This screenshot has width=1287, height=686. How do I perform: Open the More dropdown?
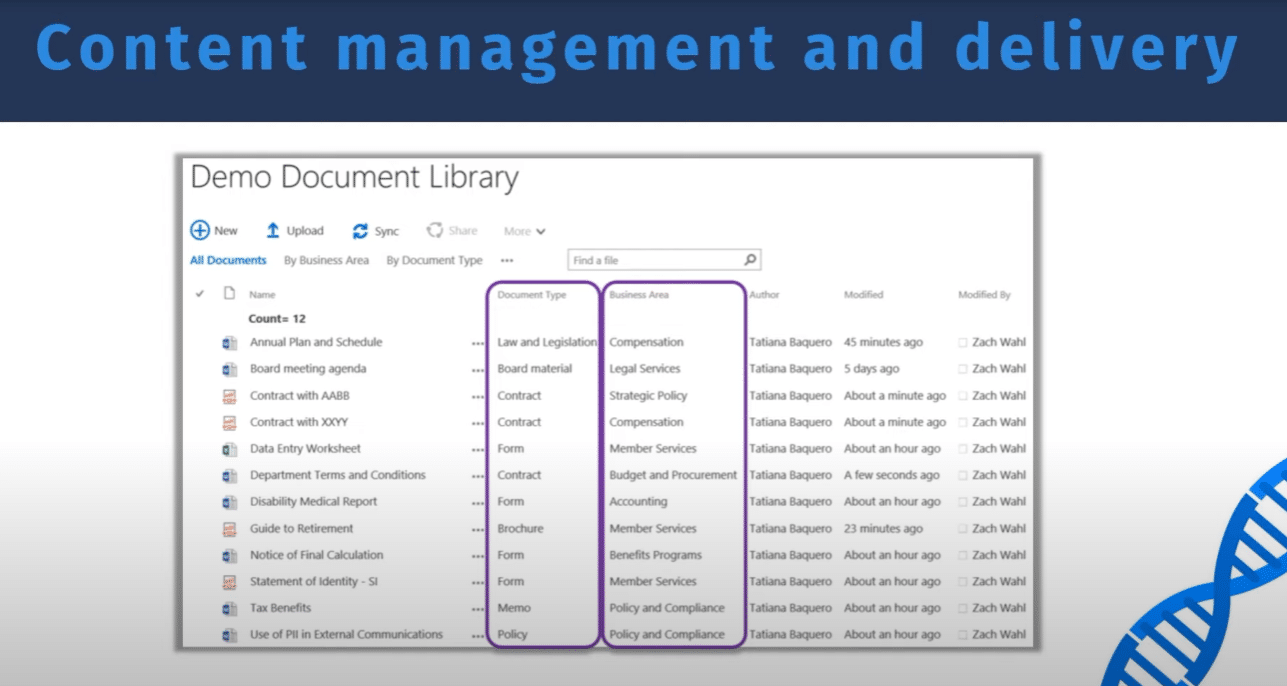coord(525,231)
